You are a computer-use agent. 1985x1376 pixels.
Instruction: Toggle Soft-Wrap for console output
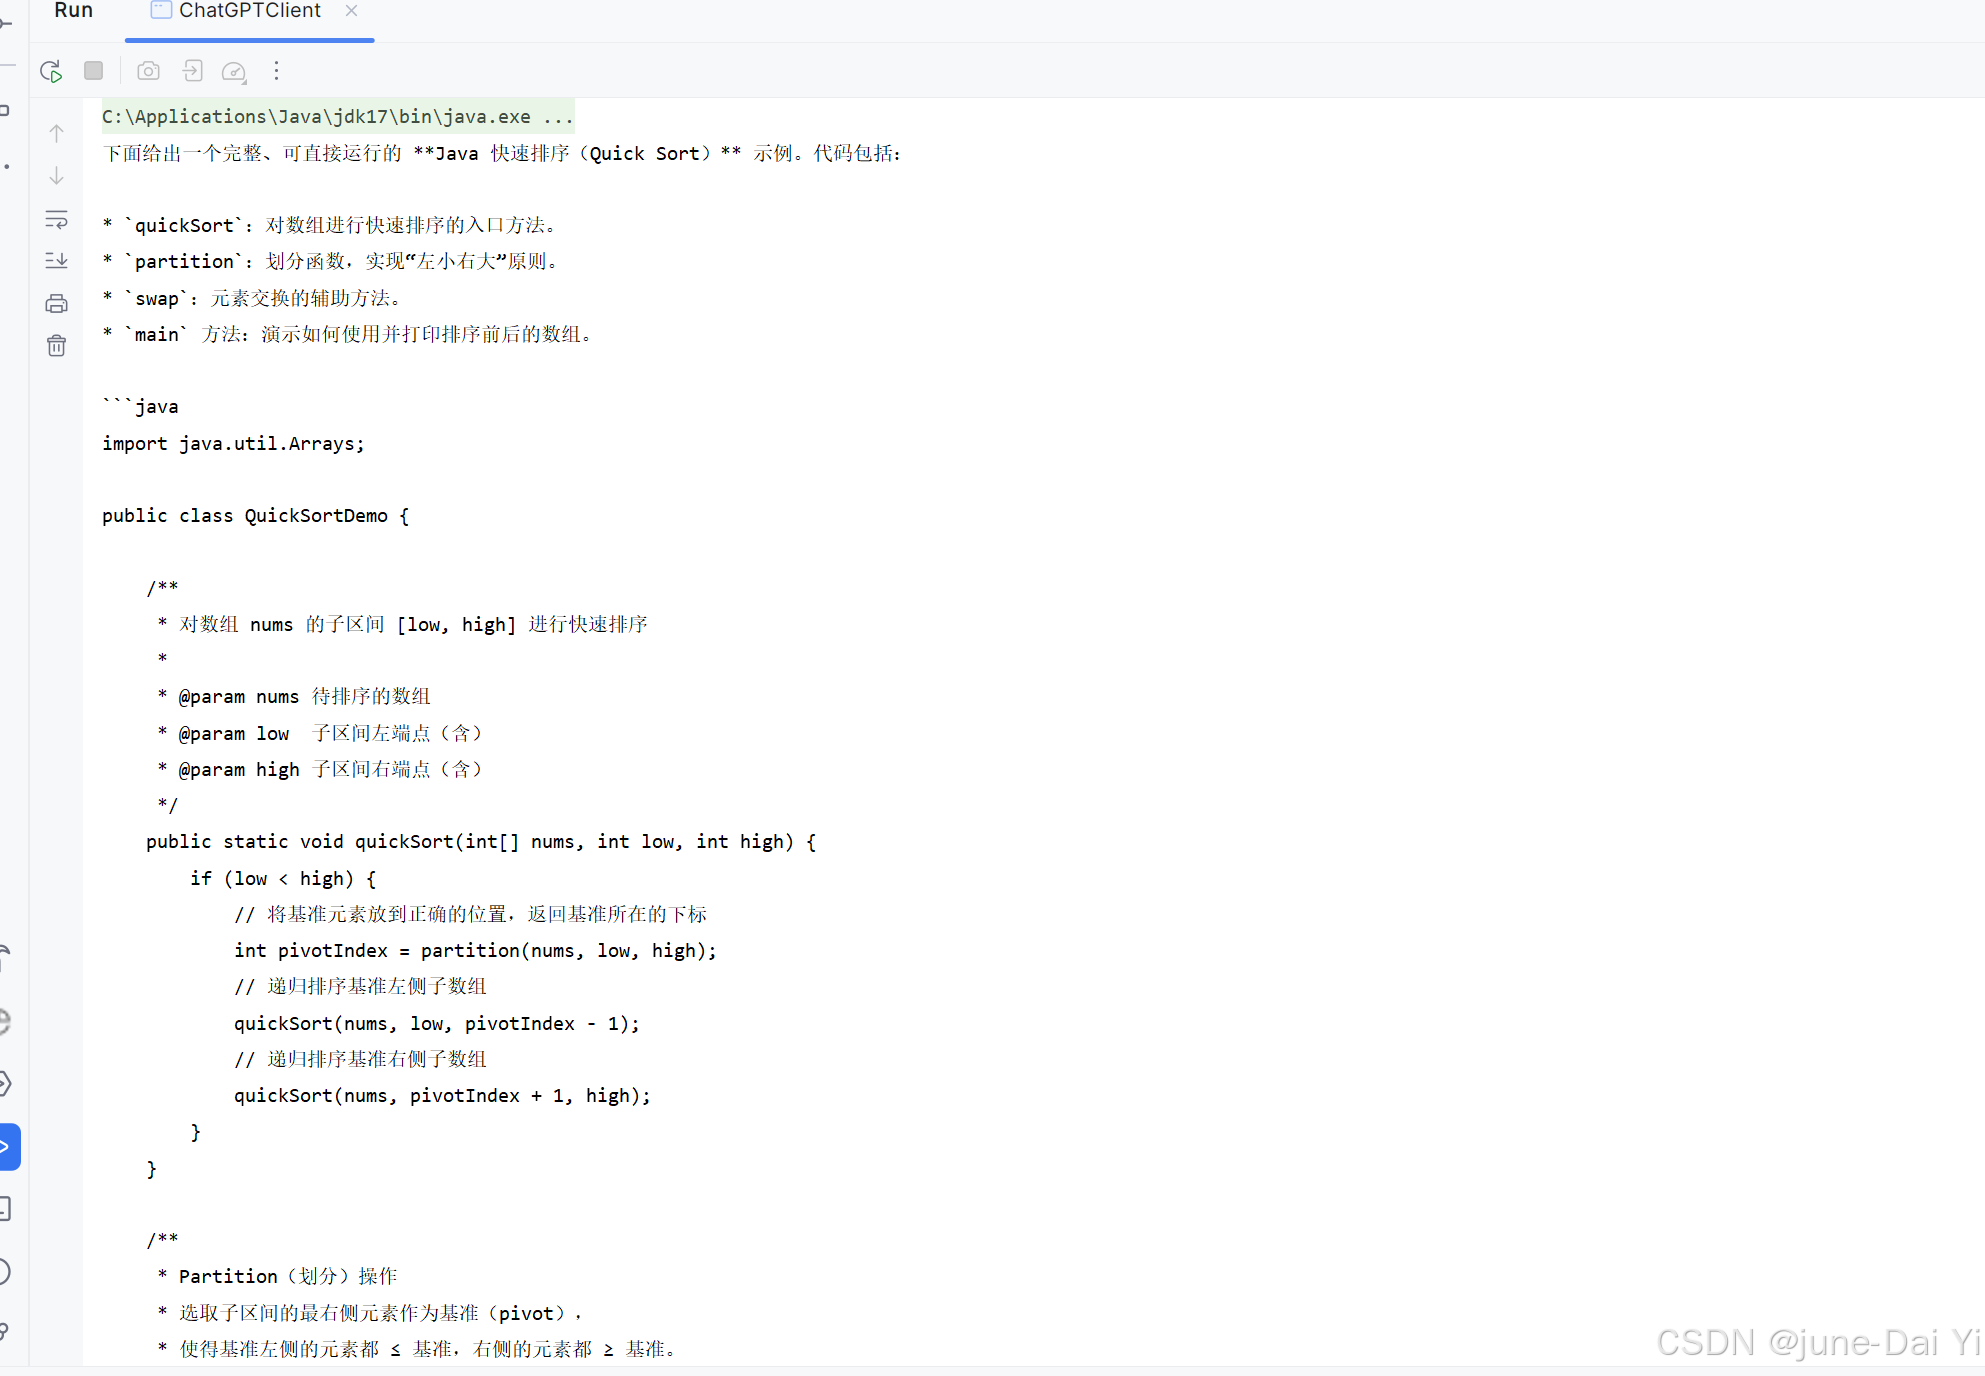click(57, 219)
